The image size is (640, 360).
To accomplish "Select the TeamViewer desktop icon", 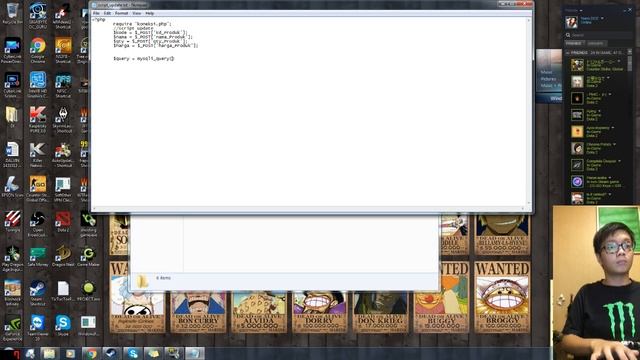I will pyautogui.click(x=38, y=328).
